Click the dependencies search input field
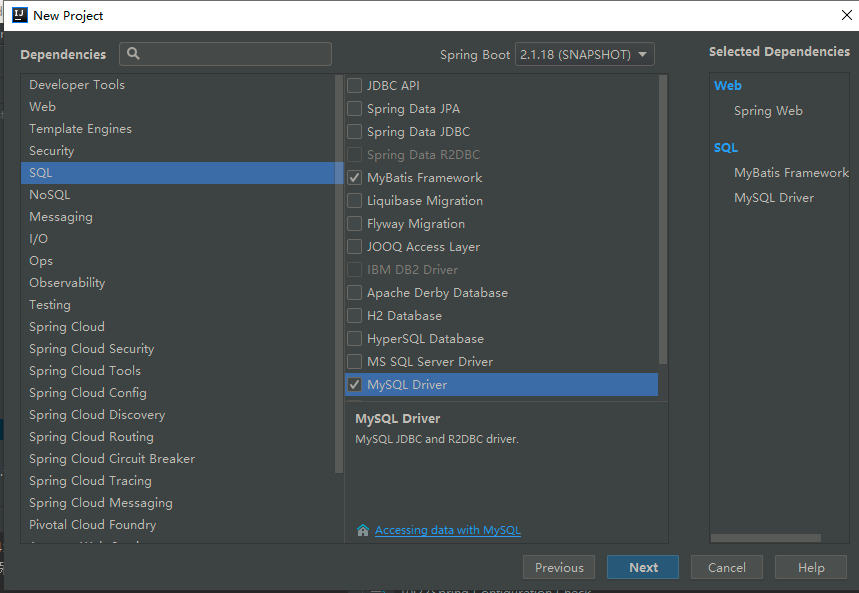Viewport: 859px width, 593px height. click(x=225, y=54)
